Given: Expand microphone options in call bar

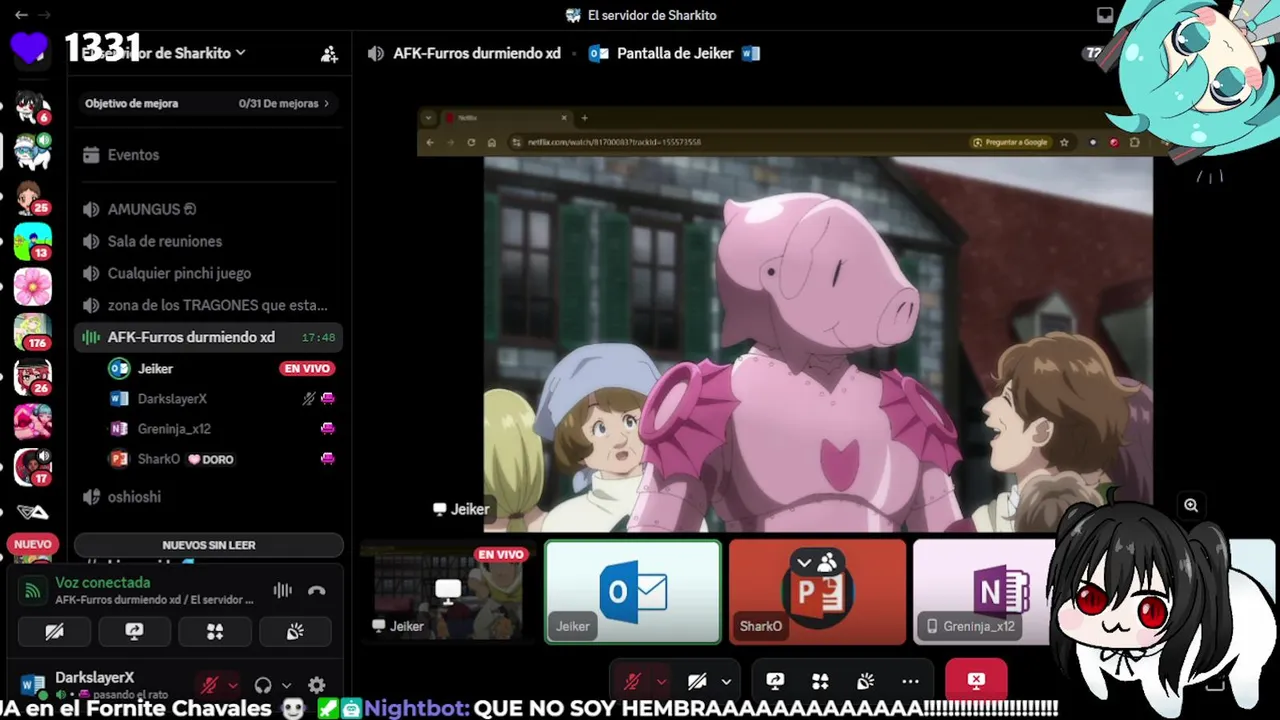Looking at the screenshot, I should pyautogui.click(x=661, y=681).
